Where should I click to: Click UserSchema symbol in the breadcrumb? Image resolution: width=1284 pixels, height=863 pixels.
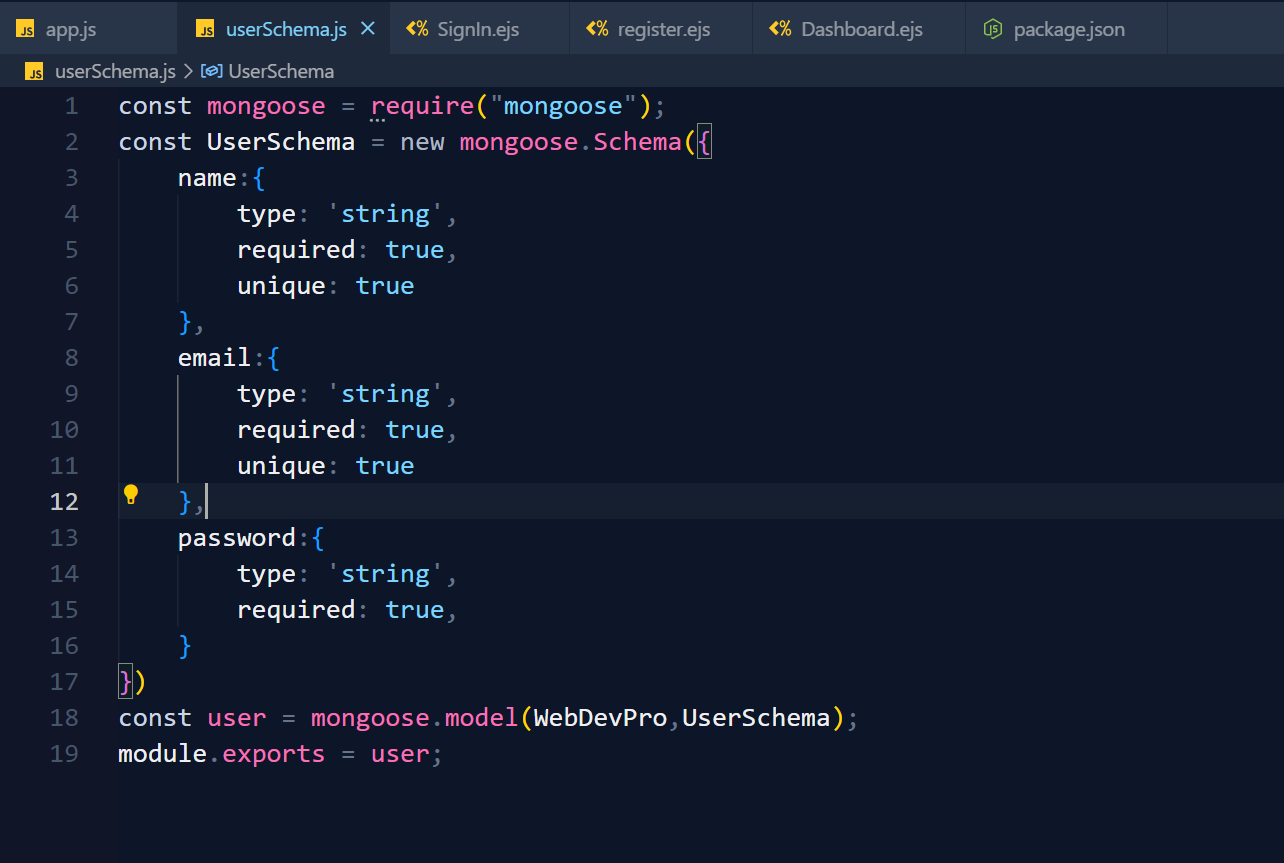pos(281,71)
